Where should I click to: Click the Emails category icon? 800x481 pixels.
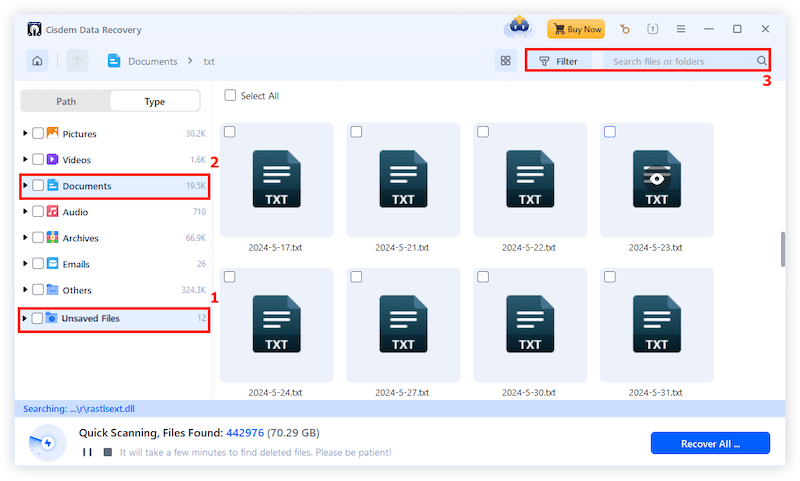(53, 263)
